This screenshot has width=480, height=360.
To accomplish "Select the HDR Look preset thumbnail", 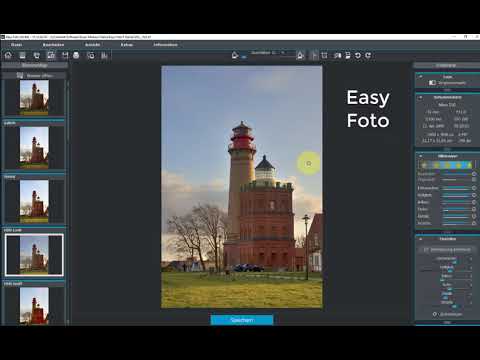I will coord(34,255).
